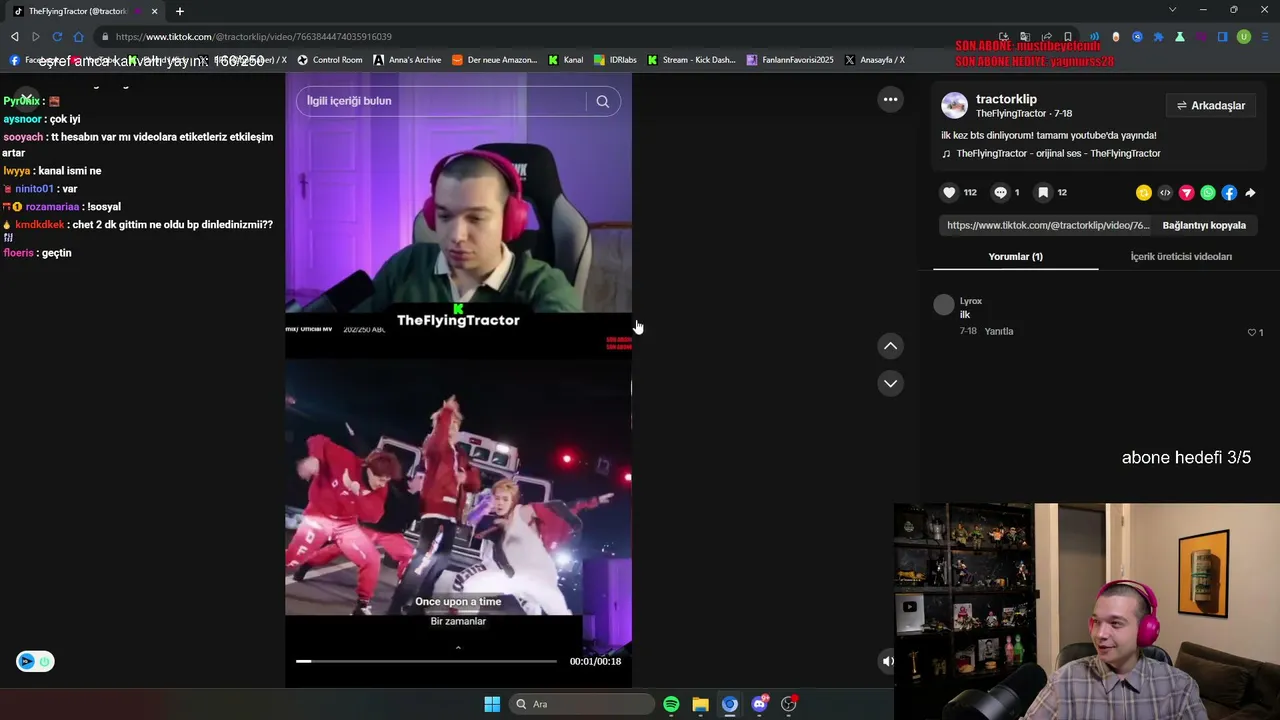Open the FanlarınFavorisi2025 bookmark

point(790,60)
